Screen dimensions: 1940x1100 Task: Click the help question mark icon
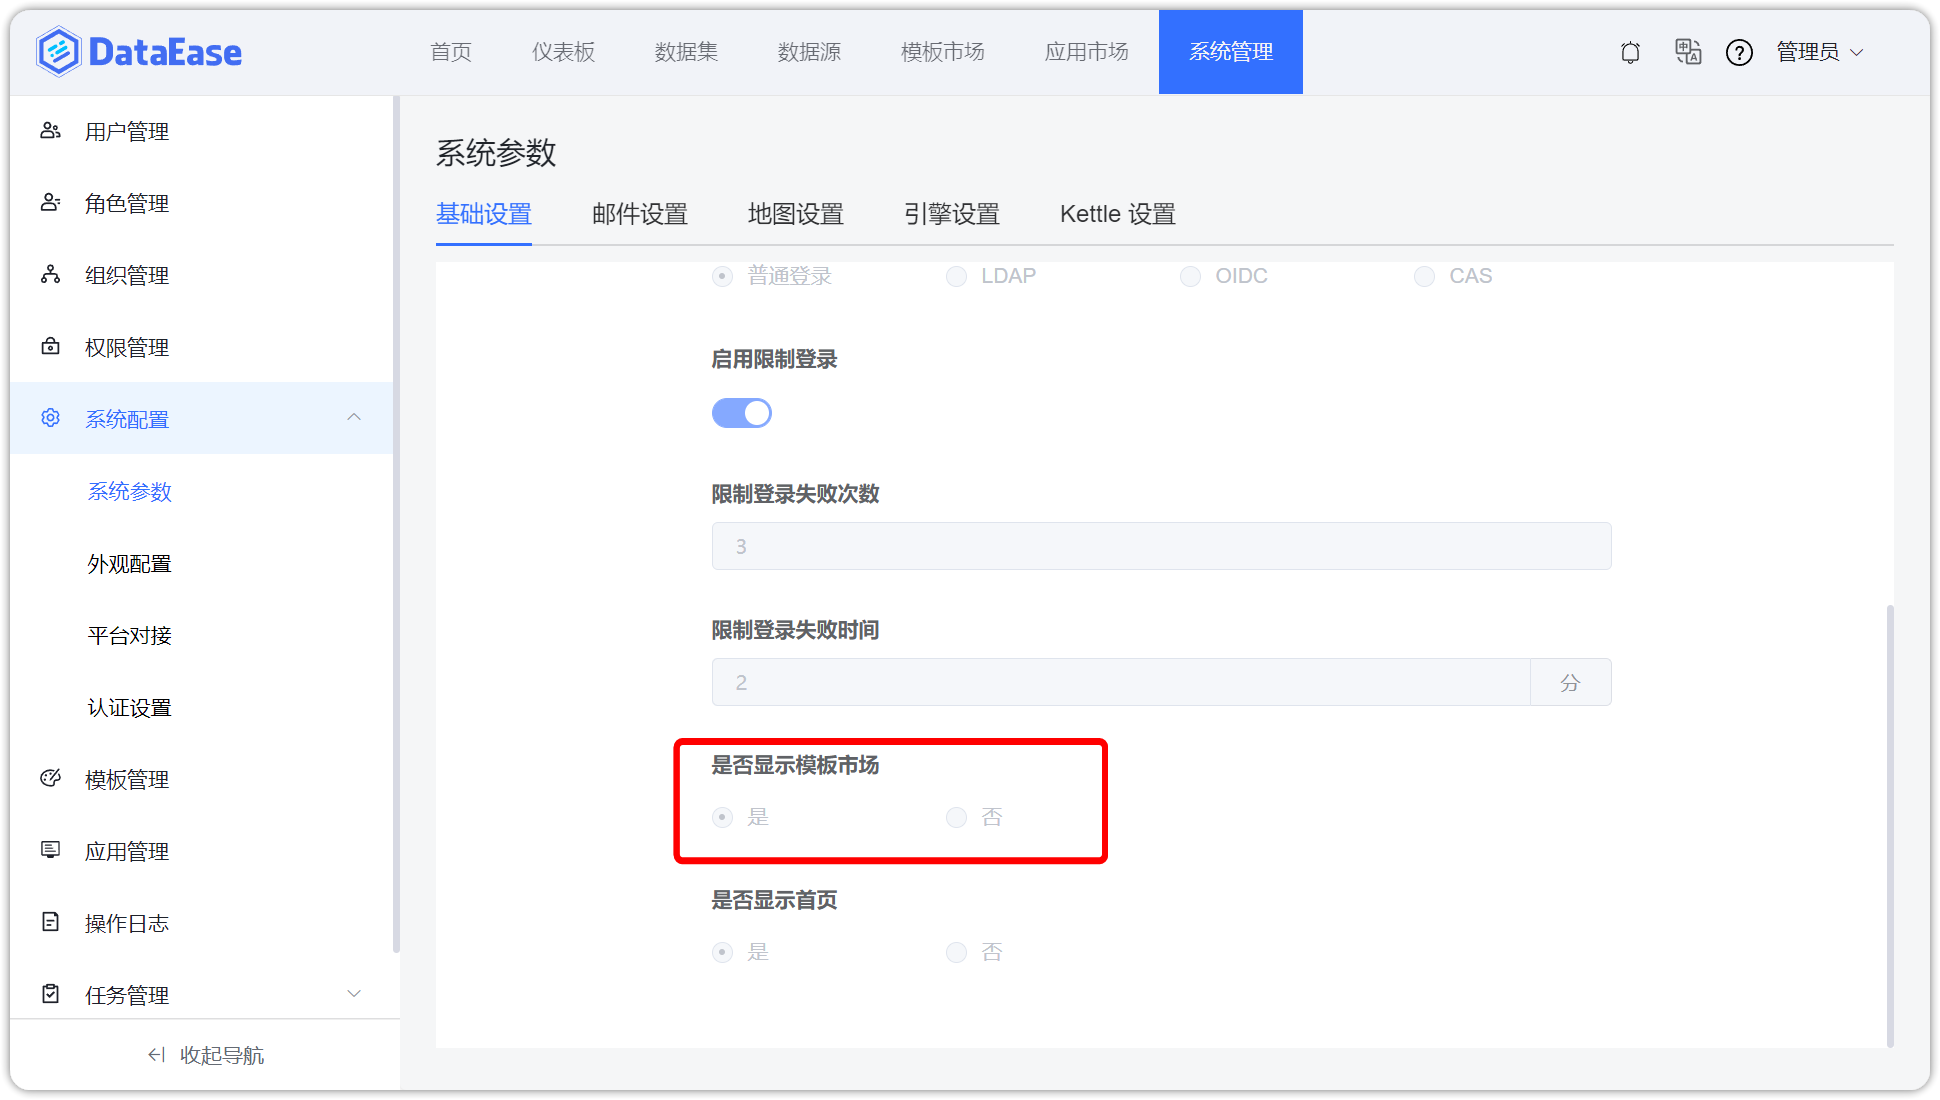(x=1740, y=52)
